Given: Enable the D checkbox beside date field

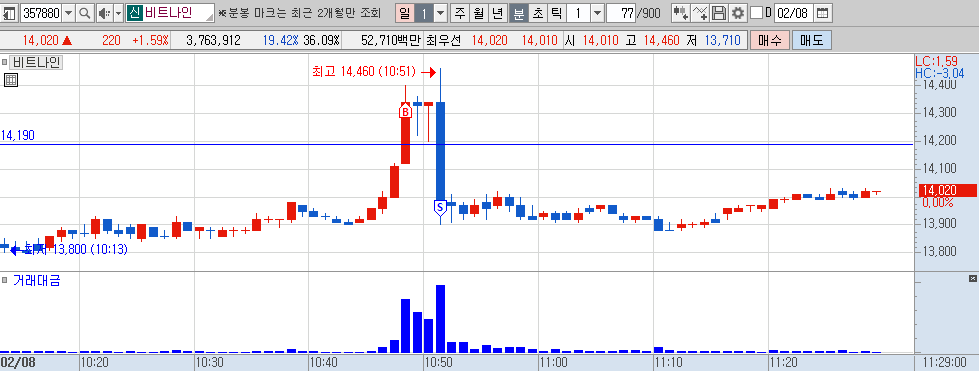Looking at the screenshot, I should pos(756,12).
